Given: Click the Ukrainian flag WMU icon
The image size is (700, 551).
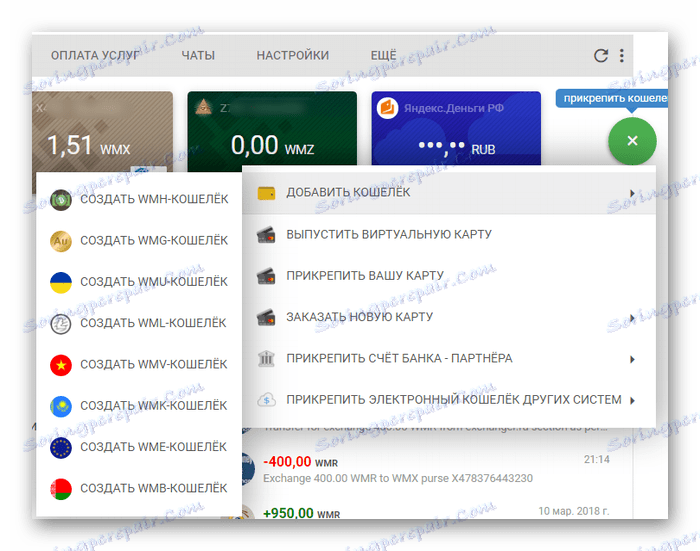Looking at the screenshot, I should pos(61,282).
